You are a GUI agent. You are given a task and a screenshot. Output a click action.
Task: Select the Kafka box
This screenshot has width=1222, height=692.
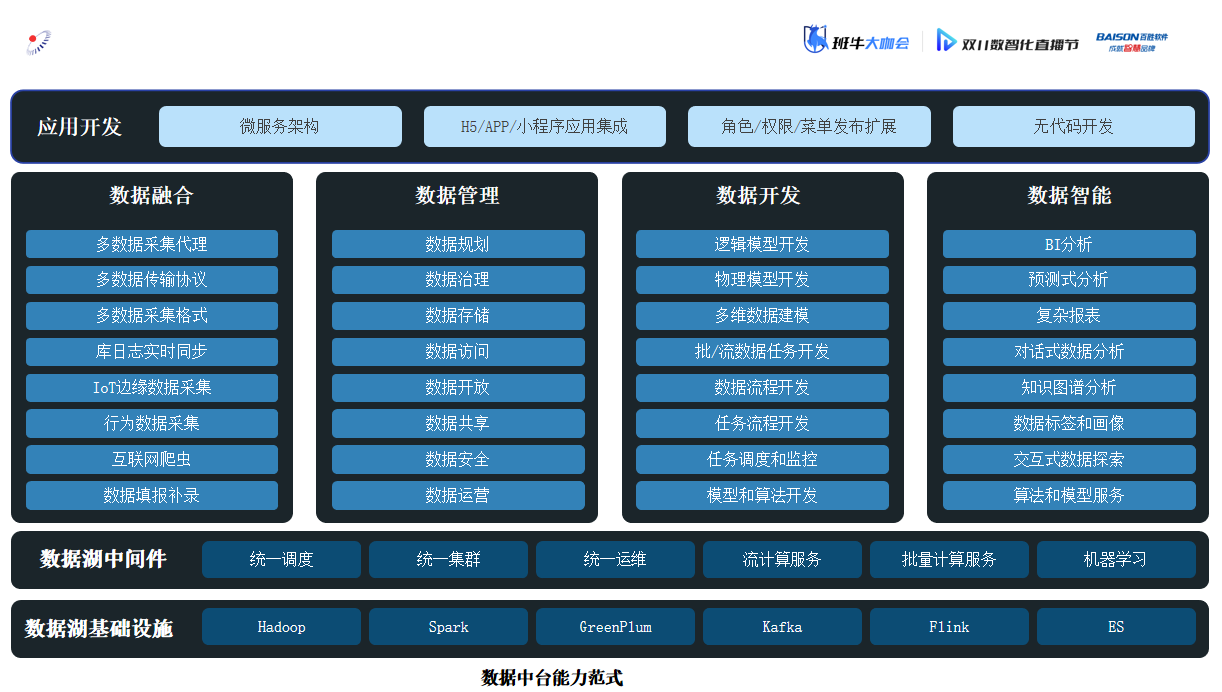(x=782, y=627)
